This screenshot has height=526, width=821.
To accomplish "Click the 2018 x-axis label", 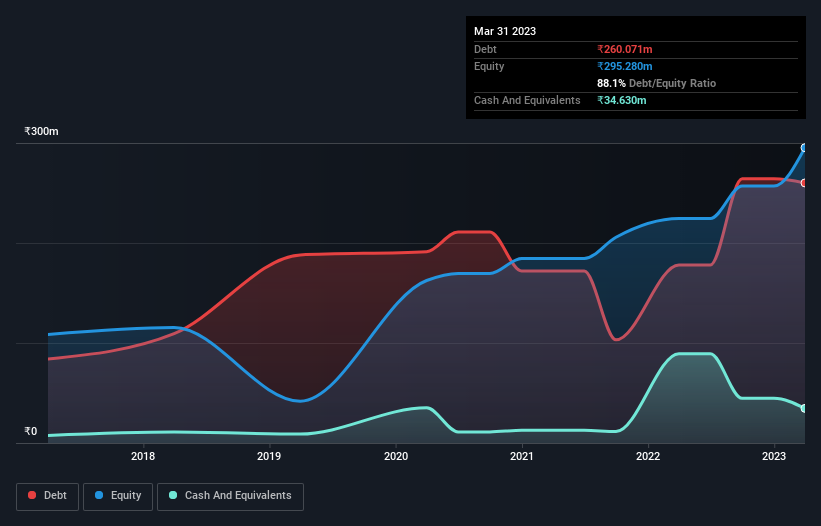I will click(143, 456).
